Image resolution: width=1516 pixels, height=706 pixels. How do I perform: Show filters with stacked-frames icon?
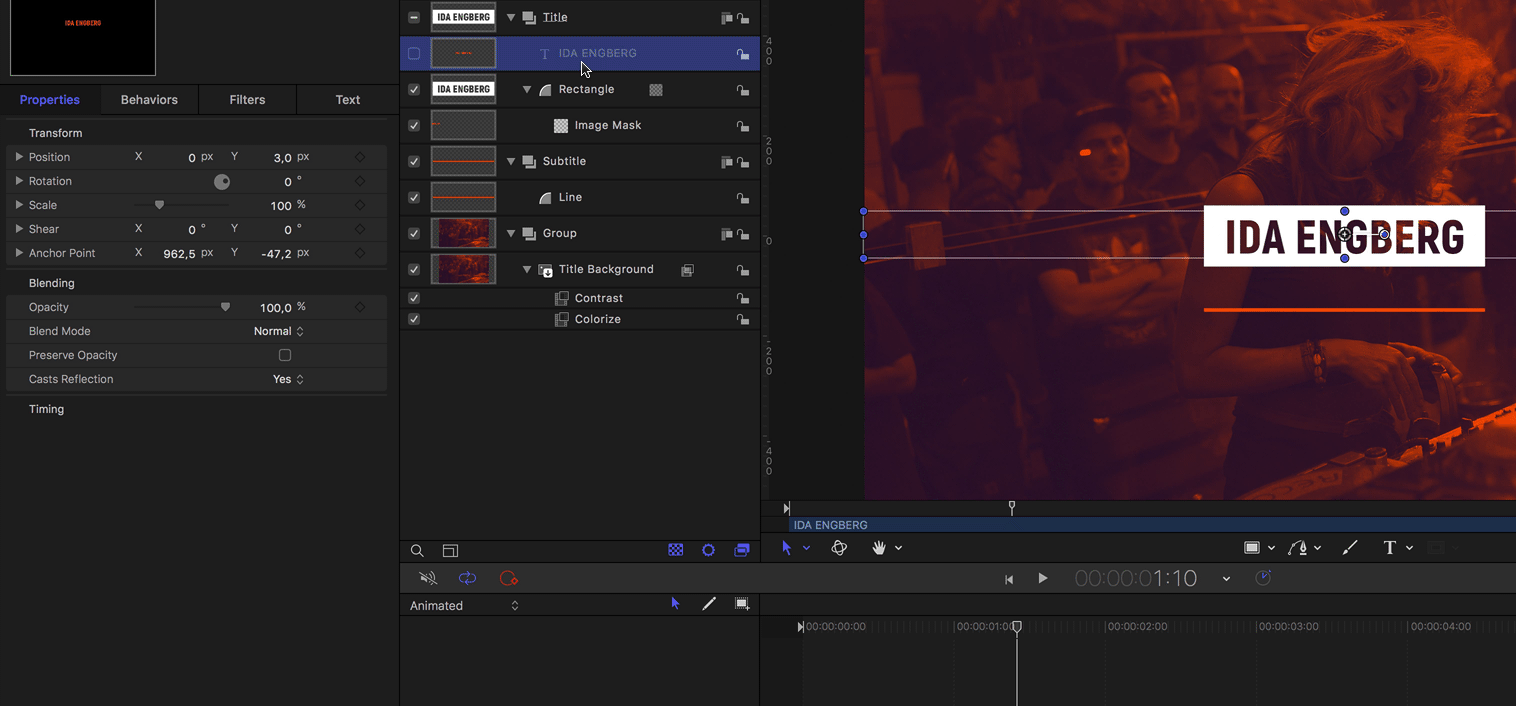coord(741,550)
